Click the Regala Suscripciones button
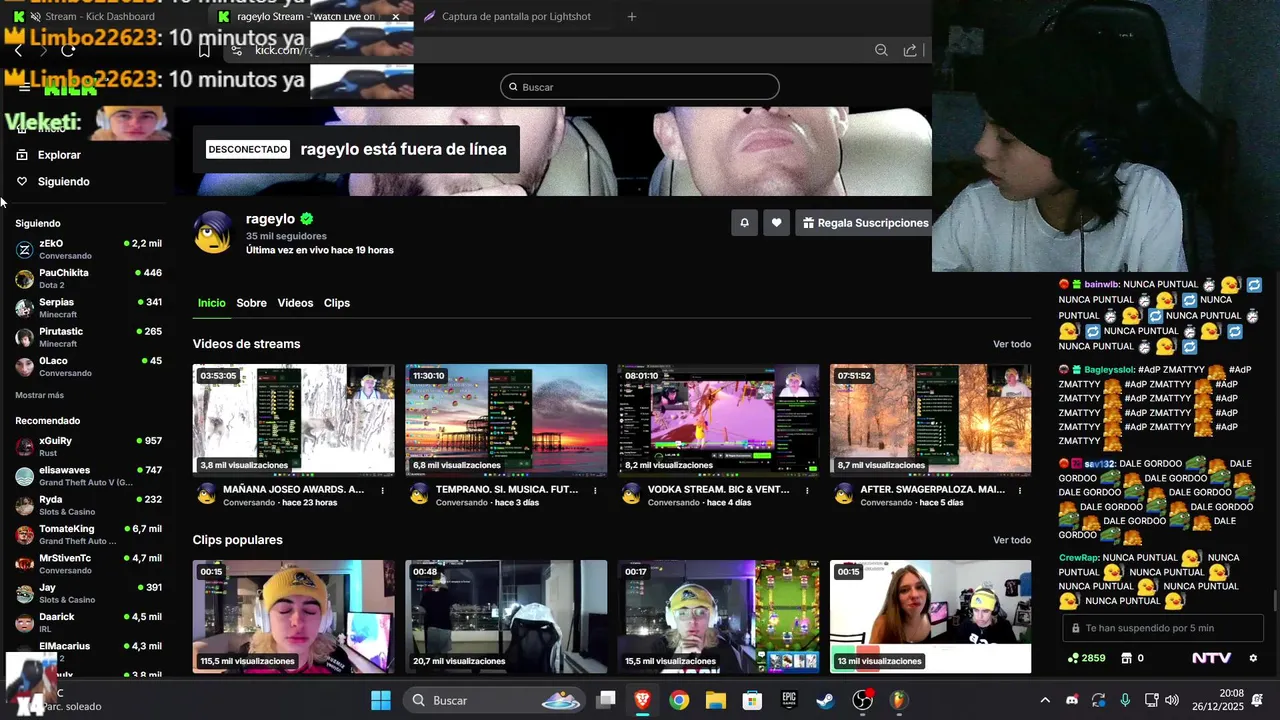This screenshot has width=1280, height=720. click(x=865, y=223)
